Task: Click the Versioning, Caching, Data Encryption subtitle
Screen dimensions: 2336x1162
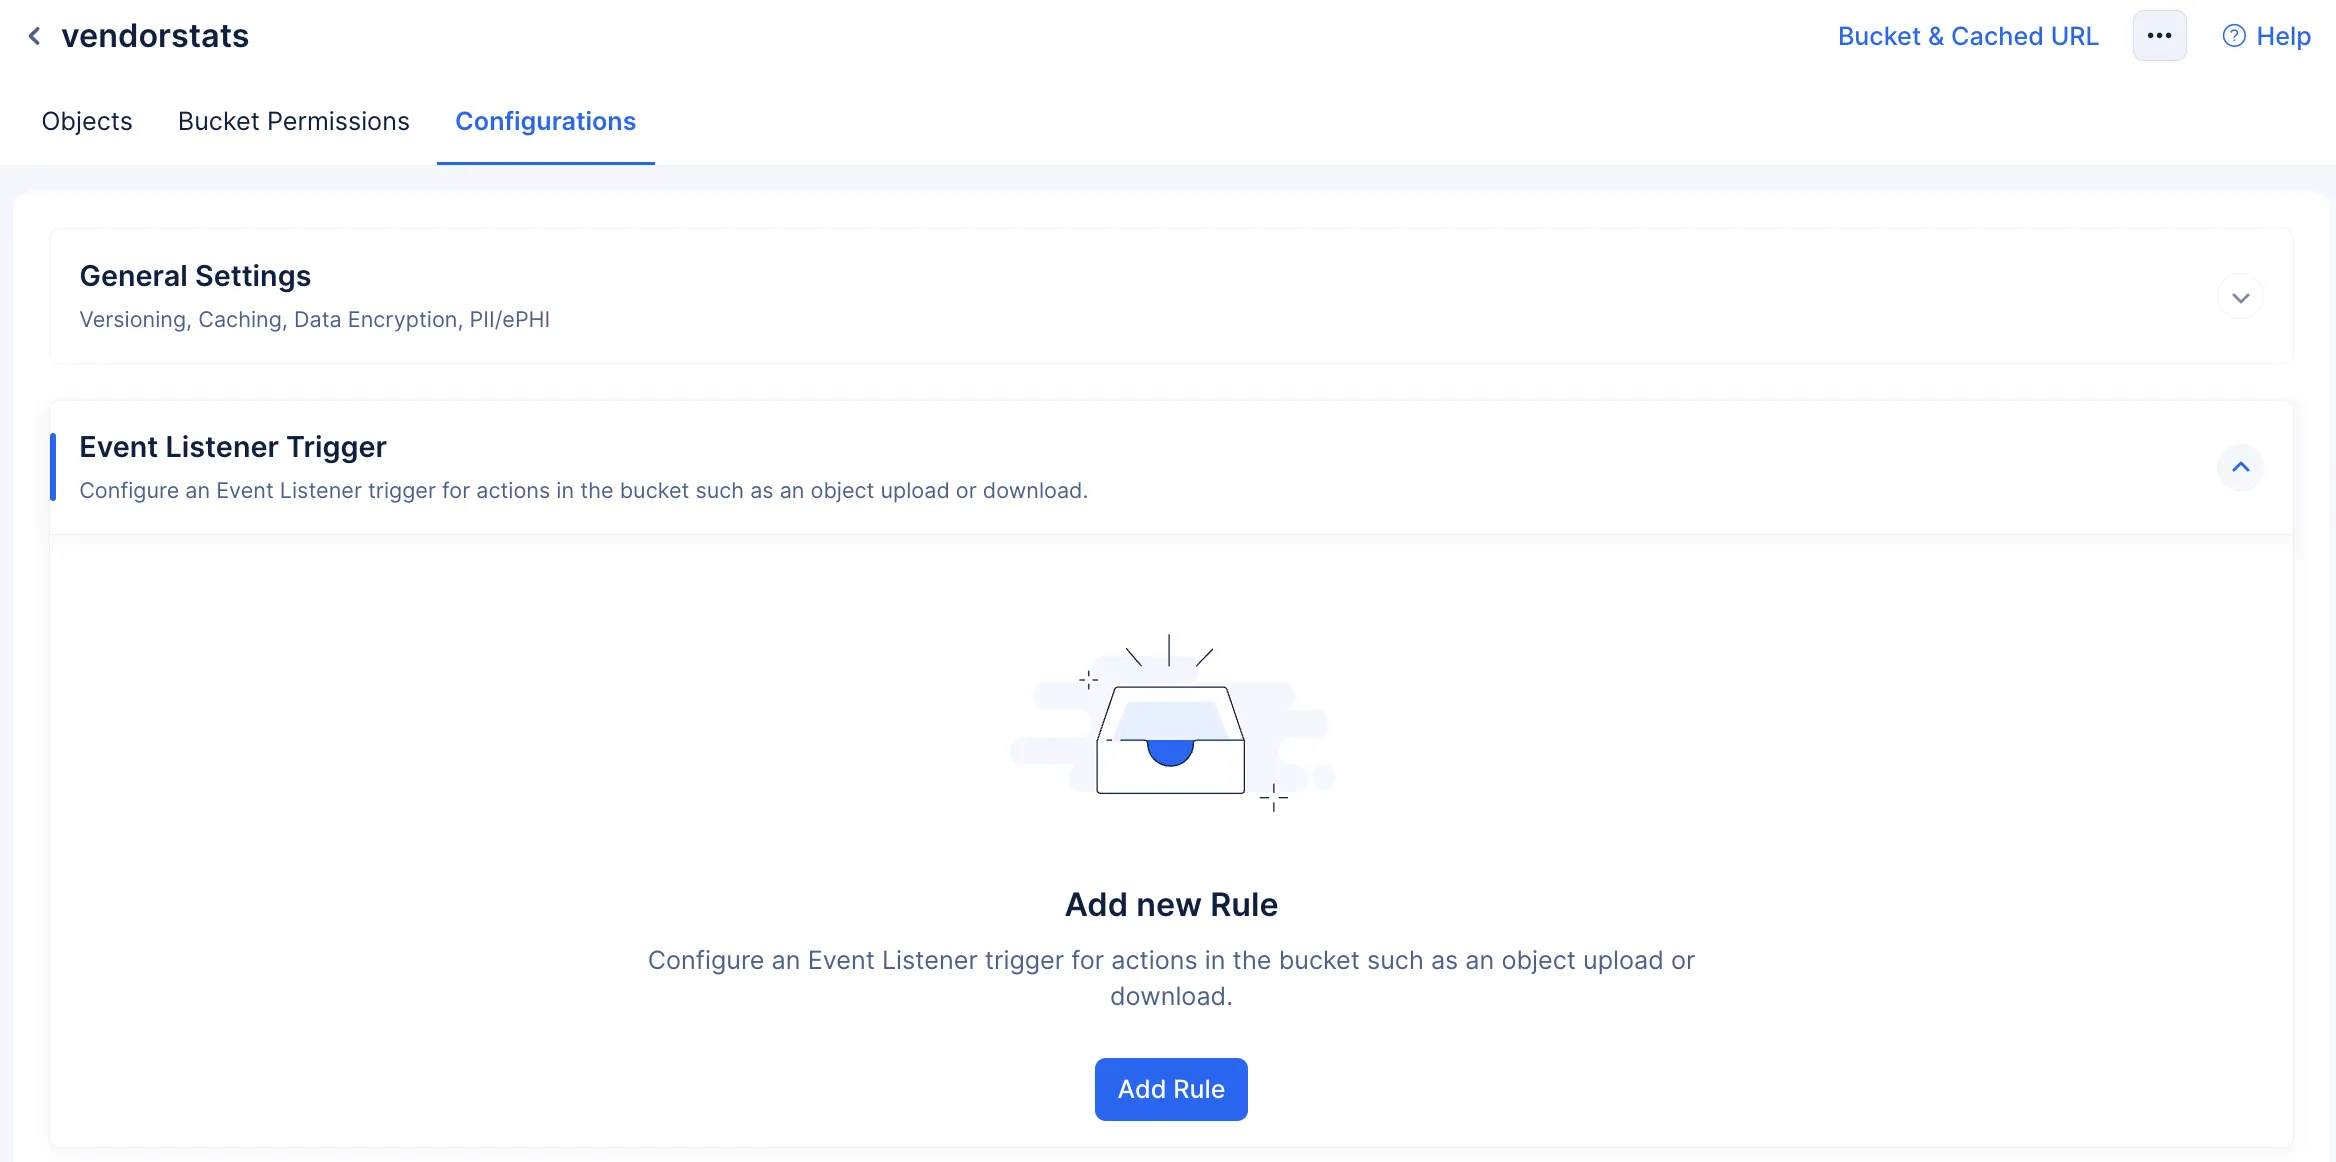Action: (315, 319)
